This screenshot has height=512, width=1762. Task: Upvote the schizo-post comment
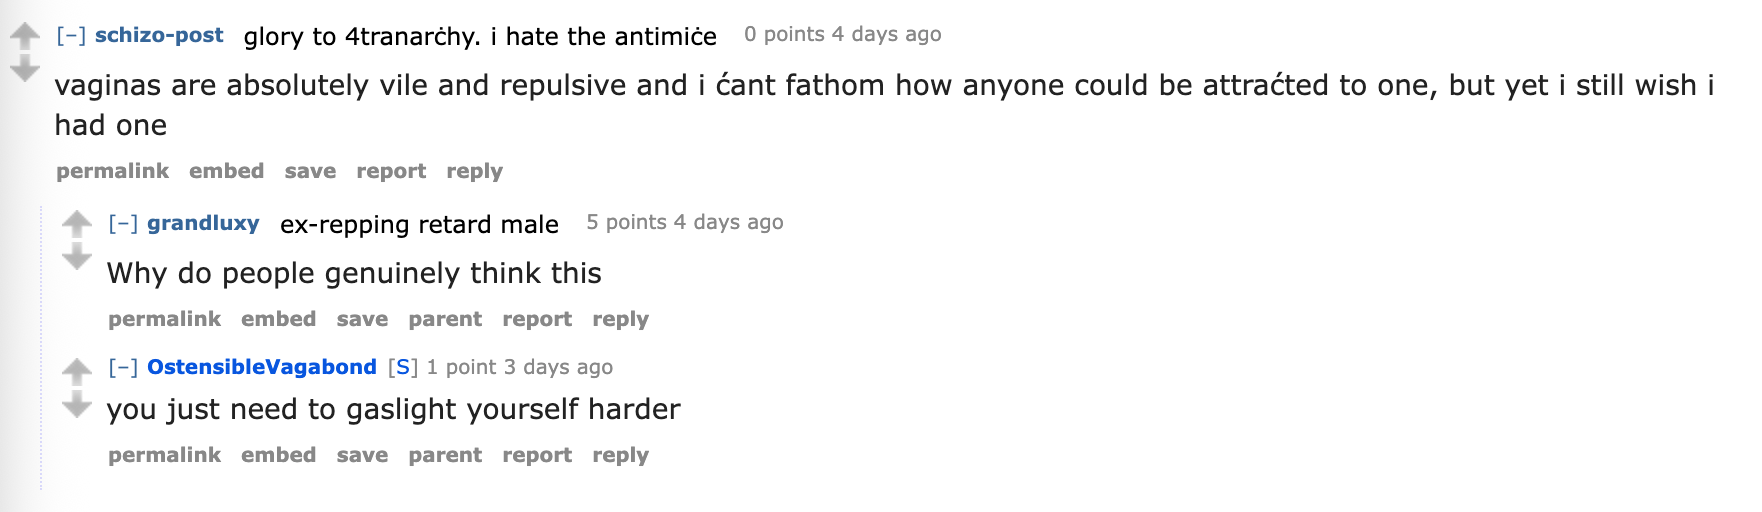coord(24,36)
